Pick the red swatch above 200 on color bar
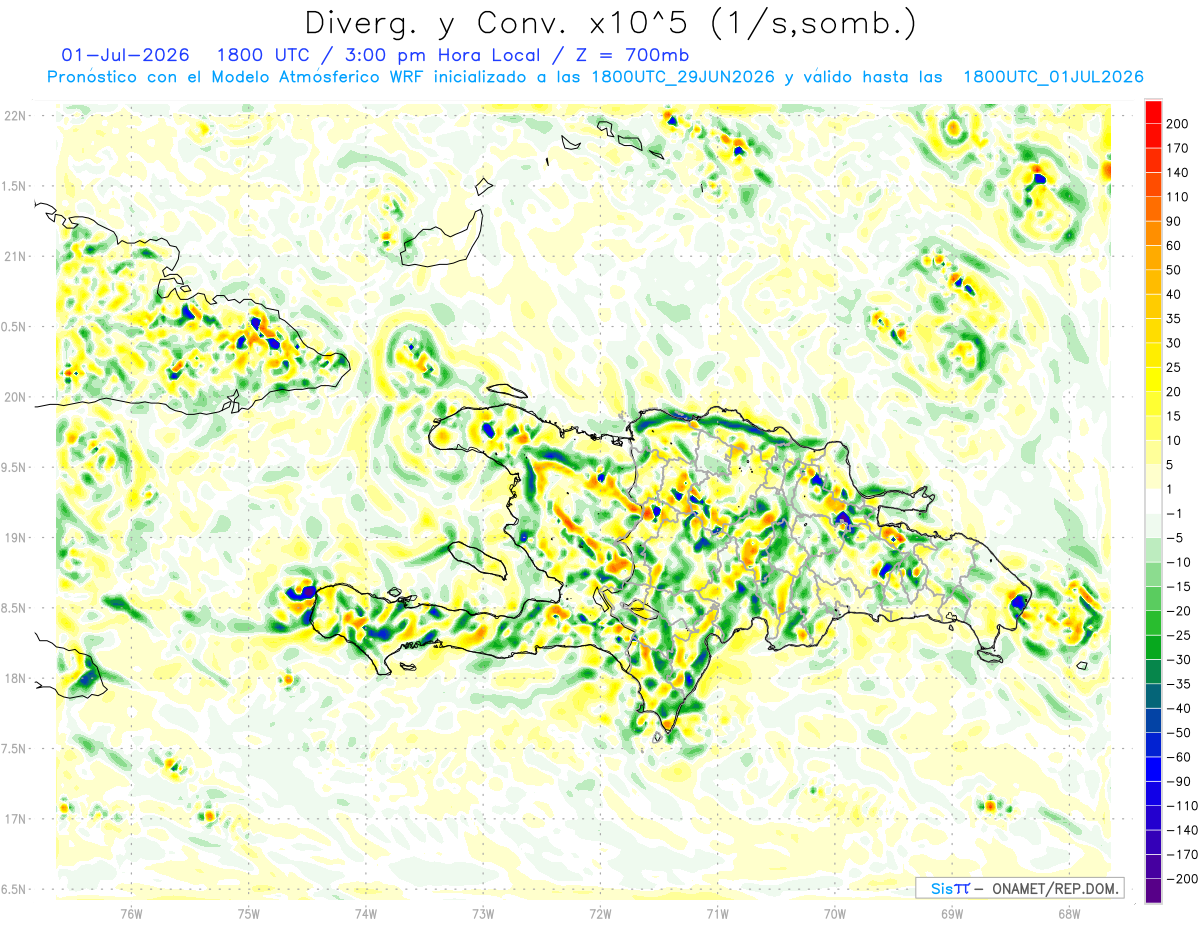1200x927 pixels. pyautogui.click(x=1153, y=112)
